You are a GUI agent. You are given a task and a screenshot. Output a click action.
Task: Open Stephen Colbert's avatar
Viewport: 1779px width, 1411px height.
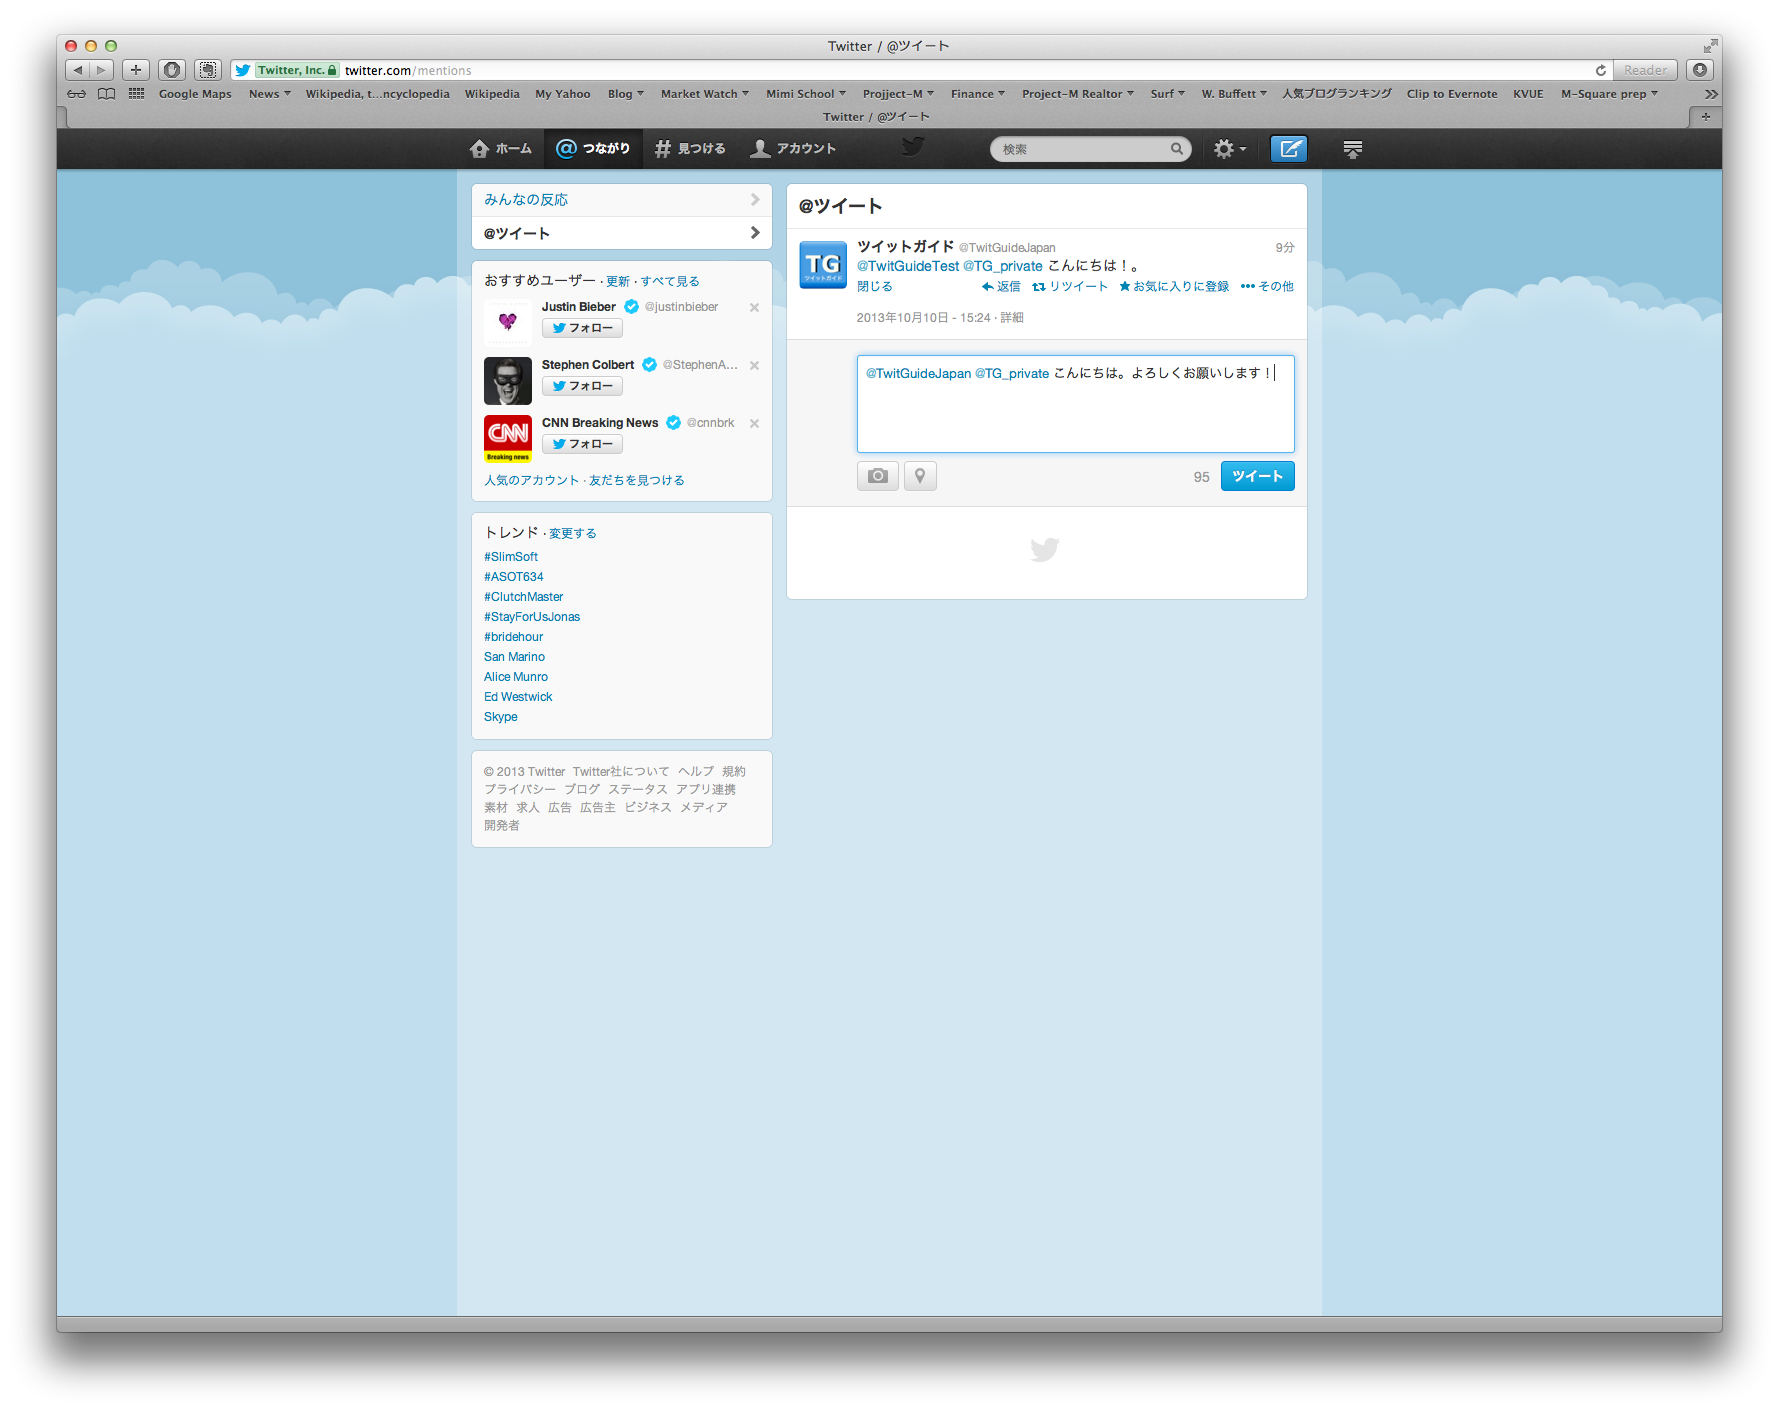pos(508,381)
